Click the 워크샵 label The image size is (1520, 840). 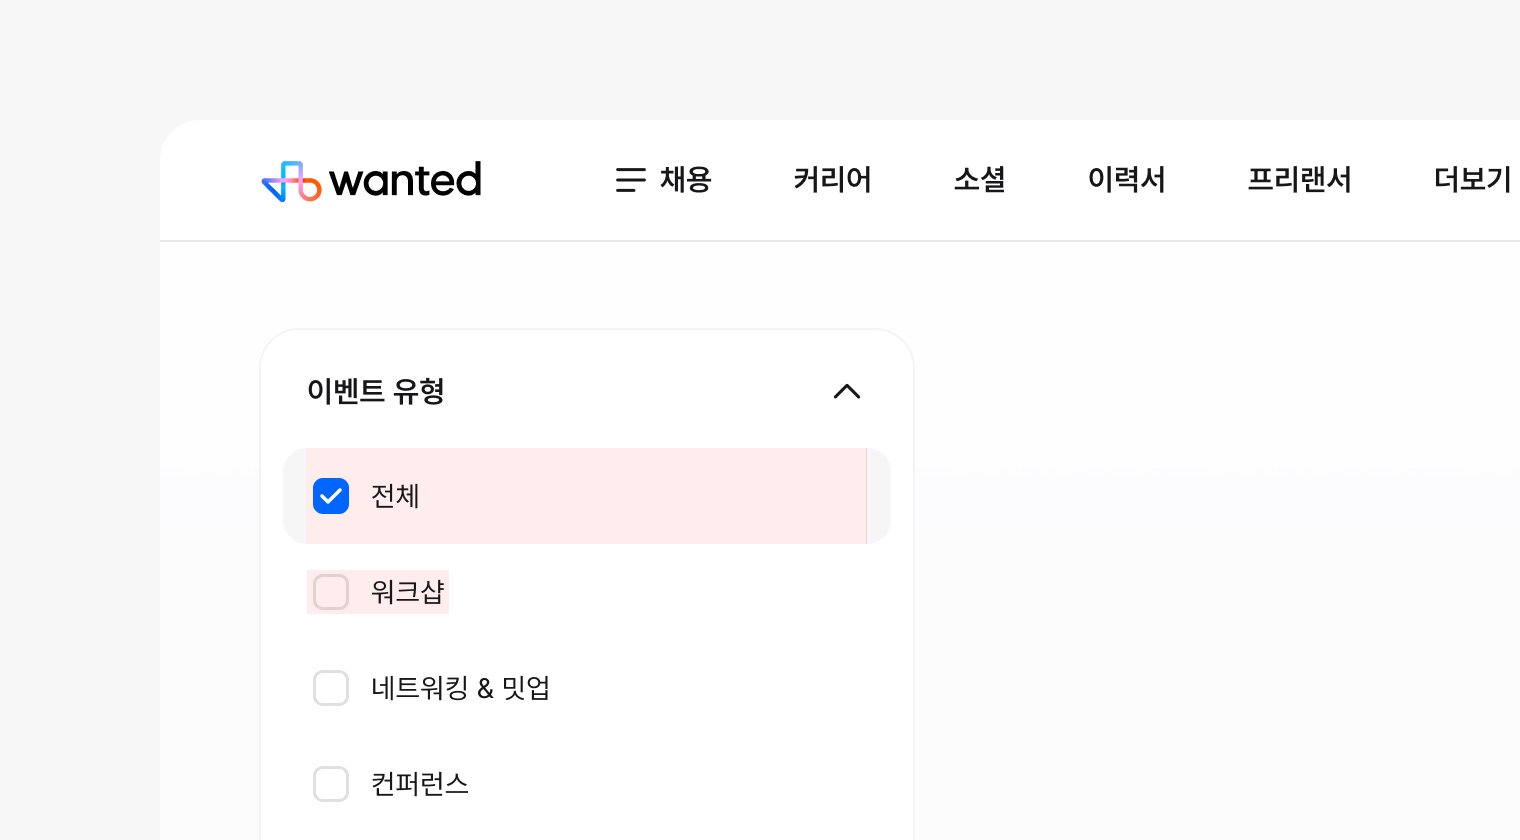[407, 592]
